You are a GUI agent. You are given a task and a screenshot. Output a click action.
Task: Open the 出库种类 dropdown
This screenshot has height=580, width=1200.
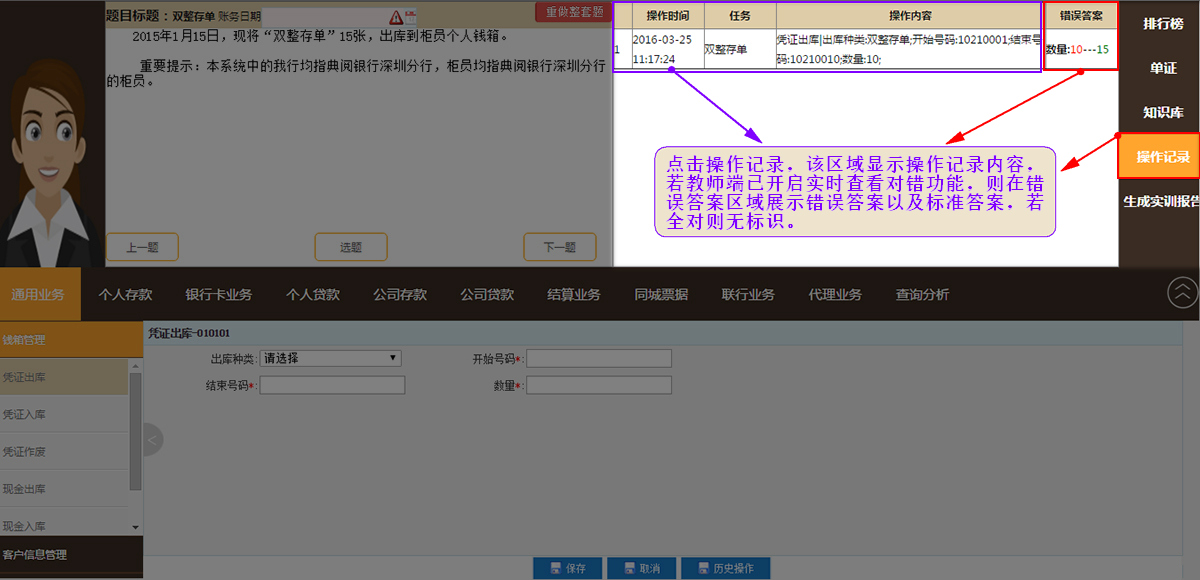(x=330, y=358)
